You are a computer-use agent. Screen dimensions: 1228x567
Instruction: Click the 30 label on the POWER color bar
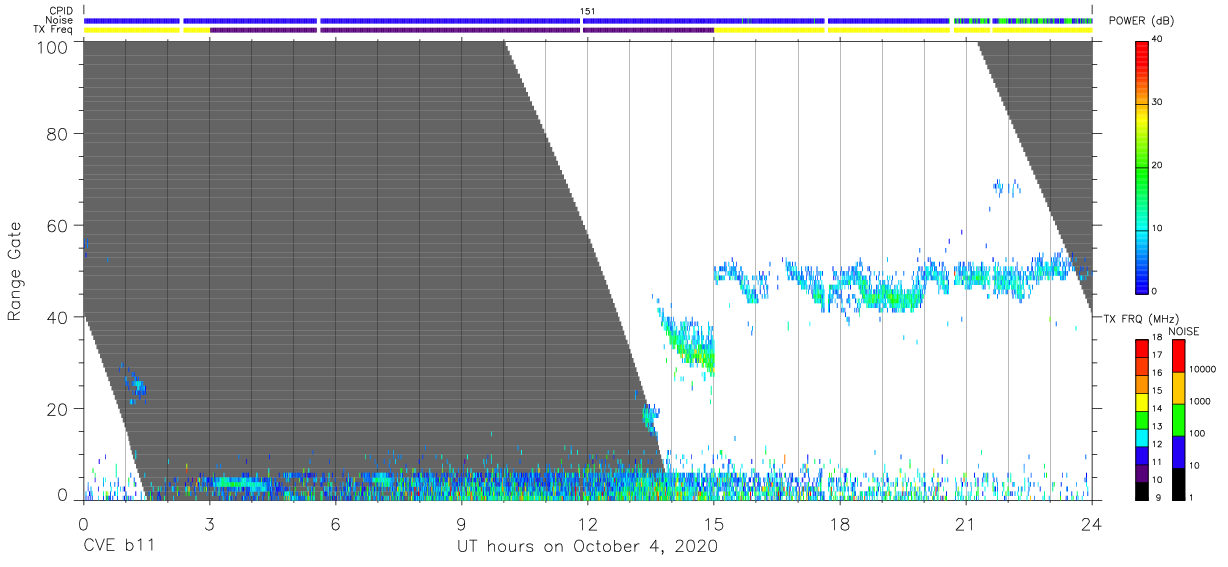[1156, 102]
